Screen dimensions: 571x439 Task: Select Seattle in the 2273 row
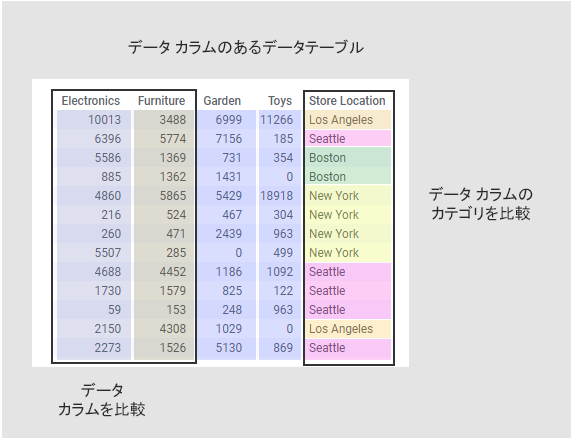[327, 347]
